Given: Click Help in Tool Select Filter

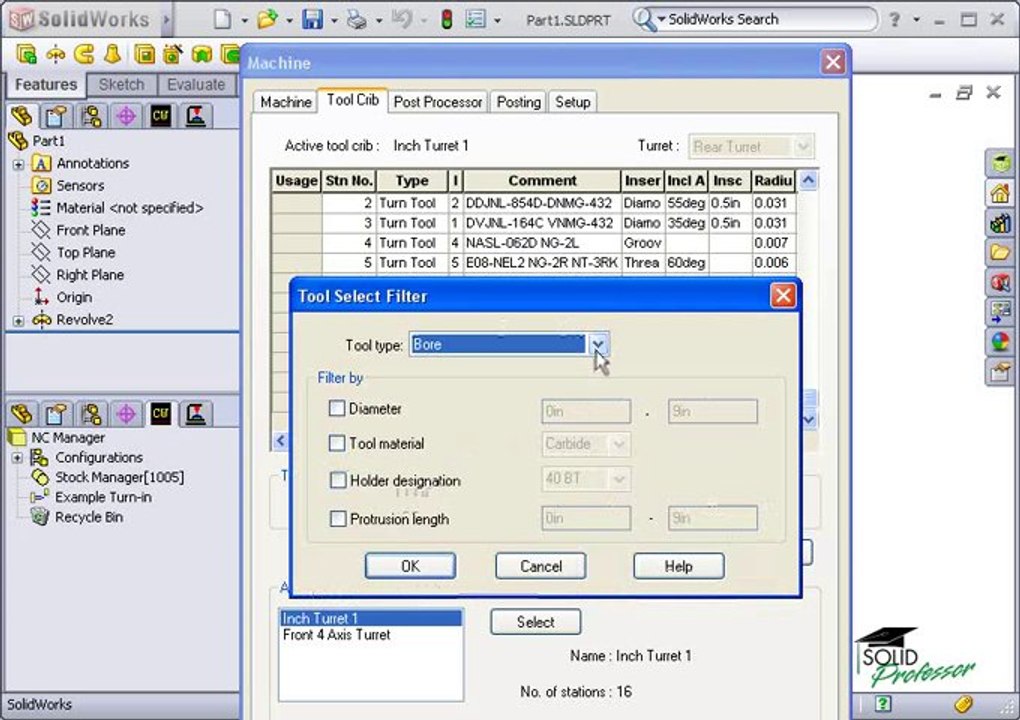Looking at the screenshot, I should 678,566.
